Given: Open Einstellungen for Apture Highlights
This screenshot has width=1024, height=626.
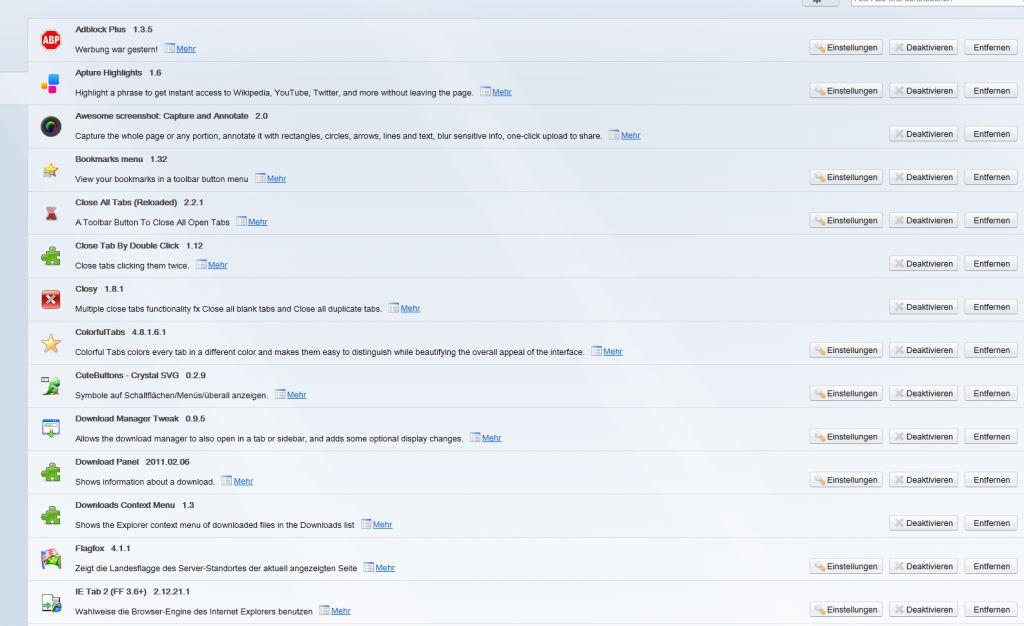Looking at the screenshot, I should 846,91.
